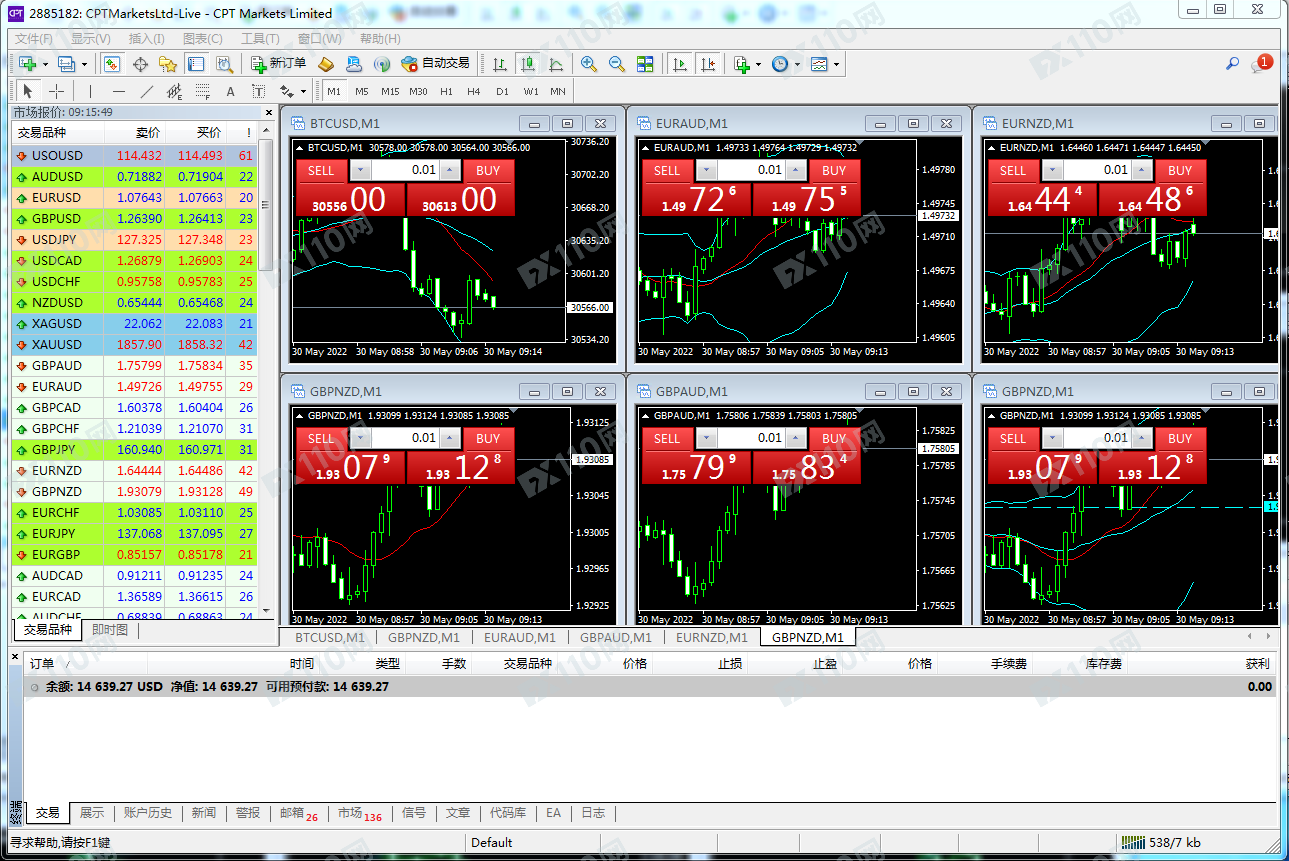Open the 图表(C) menu
The height and width of the screenshot is (861, 1289).
(x=203, y=38)
